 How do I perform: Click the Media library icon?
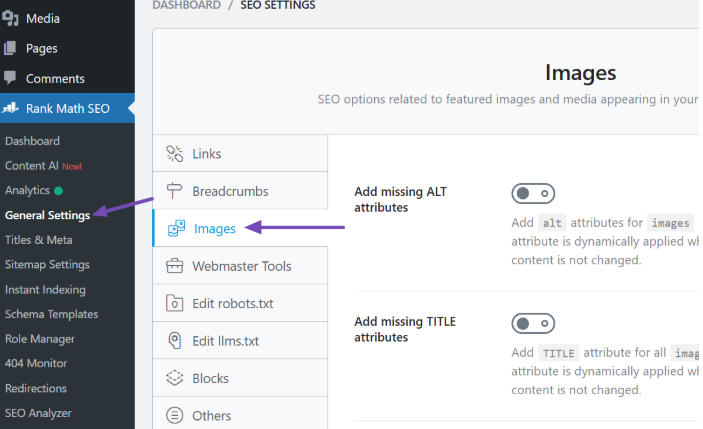click(10, 18)
